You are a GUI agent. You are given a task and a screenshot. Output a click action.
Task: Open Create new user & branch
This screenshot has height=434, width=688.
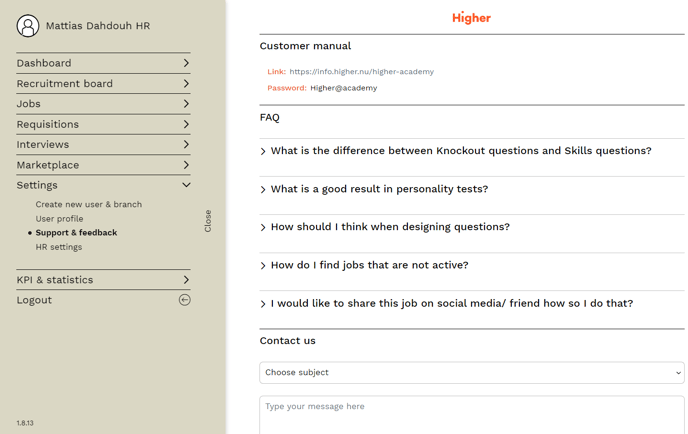coord(89,204)
